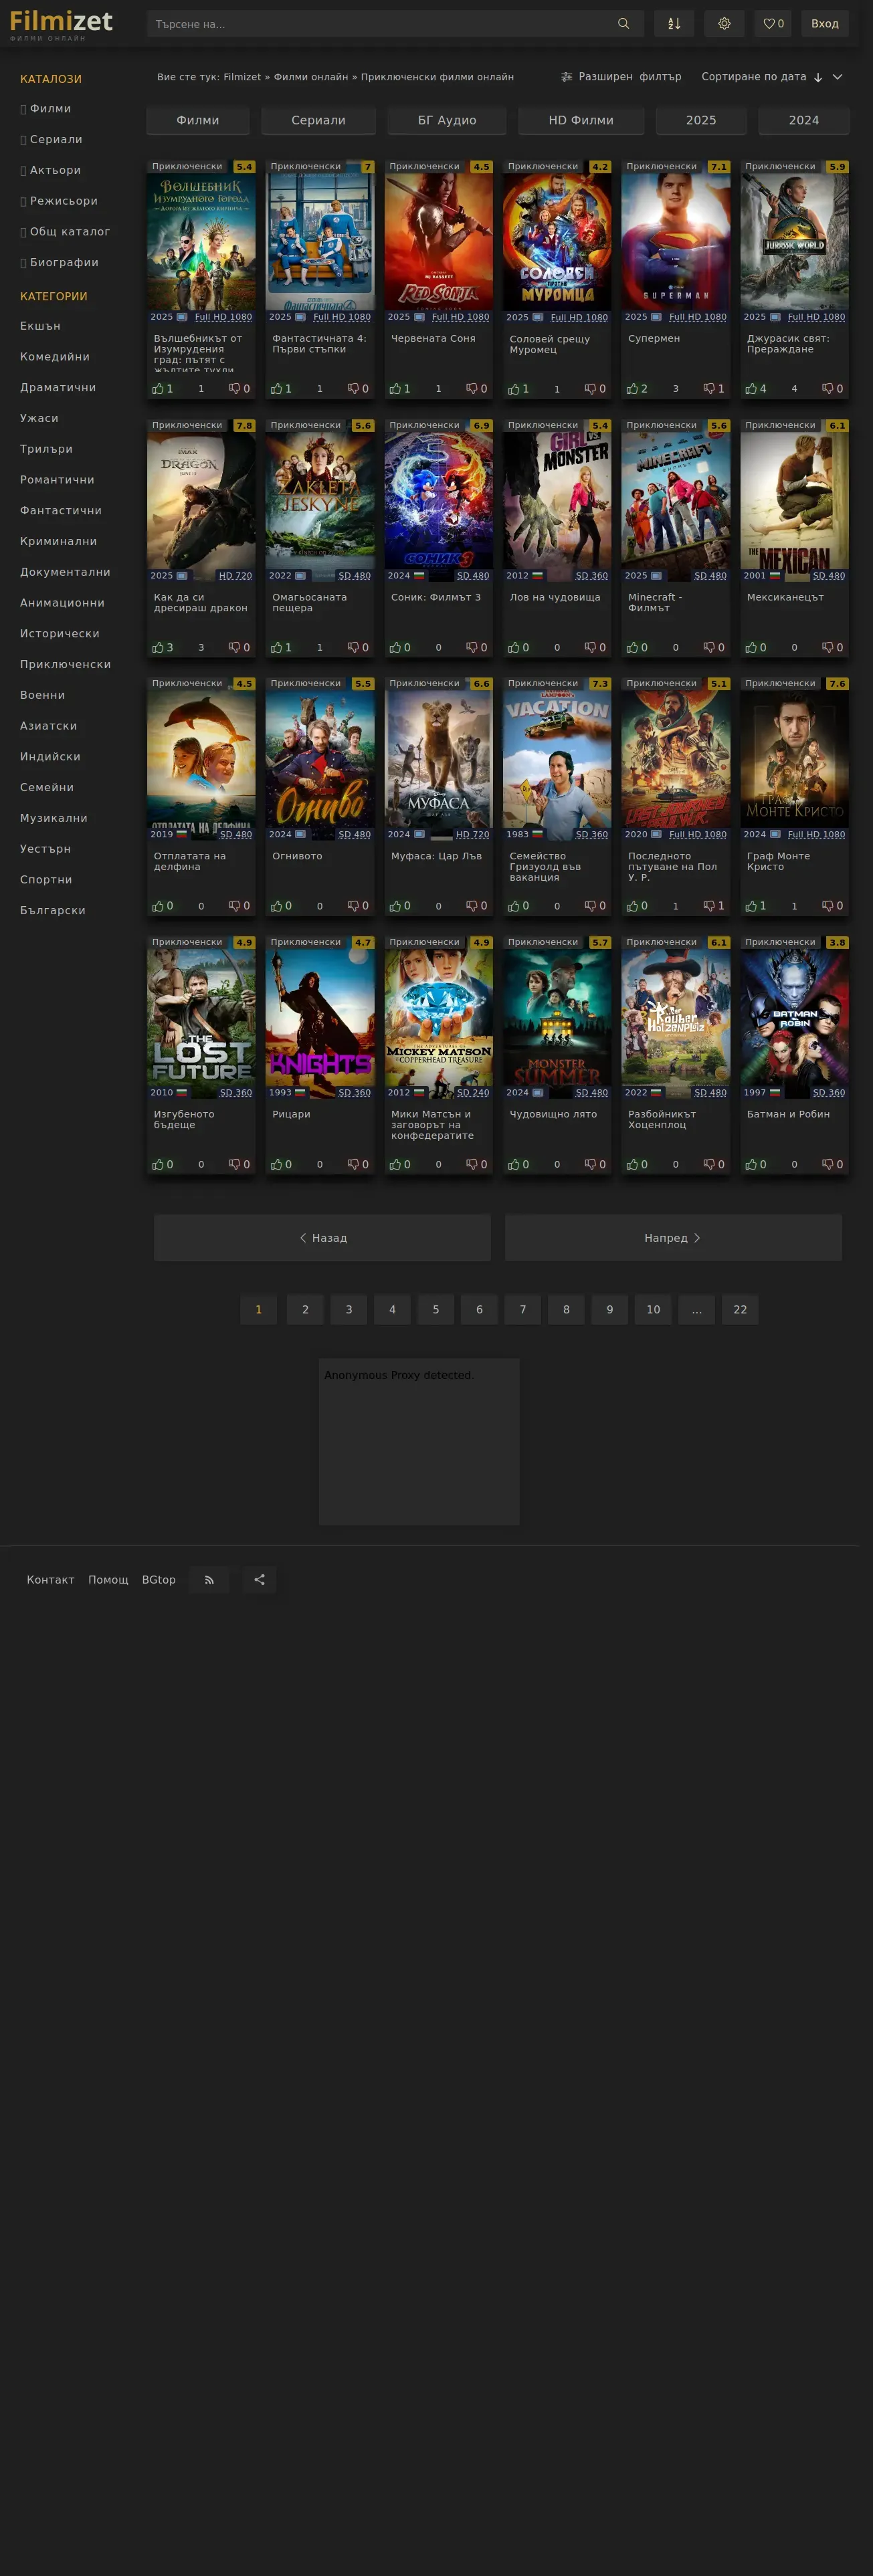The height and width of the screenshot is (2576, 873).
Task: Open the Batman & Robin poster
Action: click(x=795, y=1017)
